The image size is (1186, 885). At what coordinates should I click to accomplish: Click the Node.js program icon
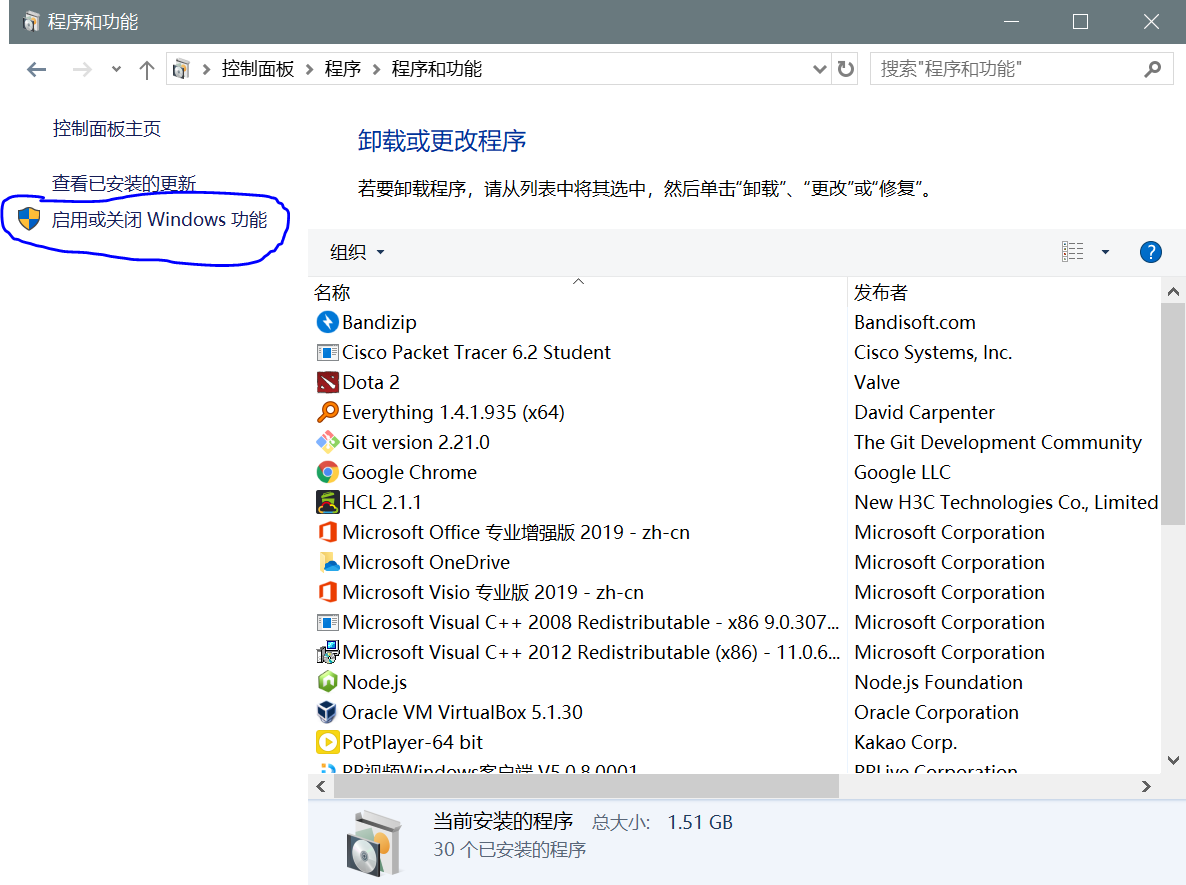tap(327, 682)
